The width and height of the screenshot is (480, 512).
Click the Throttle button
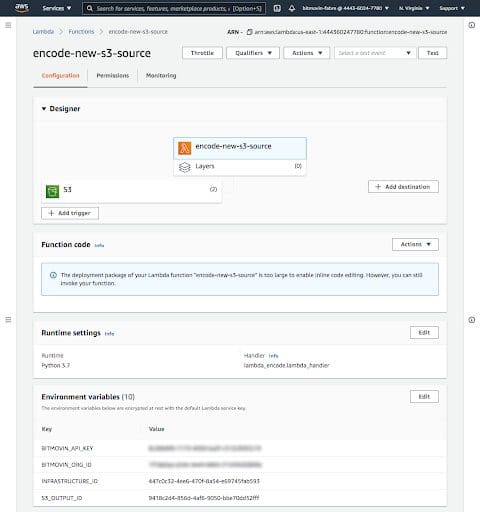pyautogui.click(x=202, y=53)
